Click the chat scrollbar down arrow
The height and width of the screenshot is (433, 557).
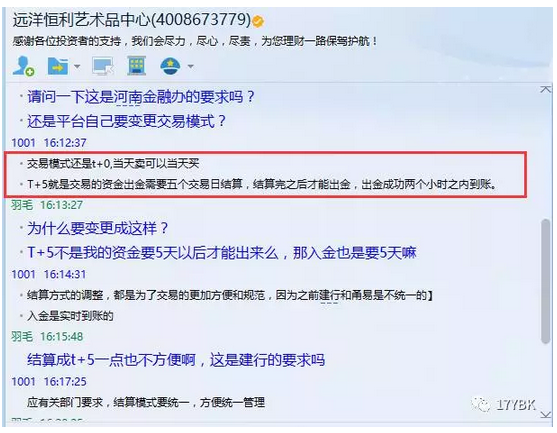click(x=546, y=414)
